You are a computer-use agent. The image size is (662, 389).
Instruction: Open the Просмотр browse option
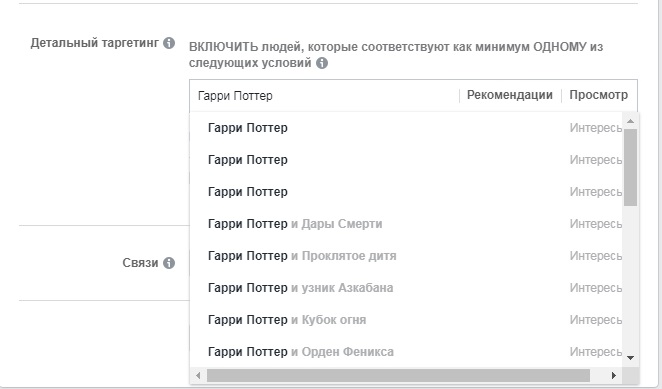click(x=598, y=95)
